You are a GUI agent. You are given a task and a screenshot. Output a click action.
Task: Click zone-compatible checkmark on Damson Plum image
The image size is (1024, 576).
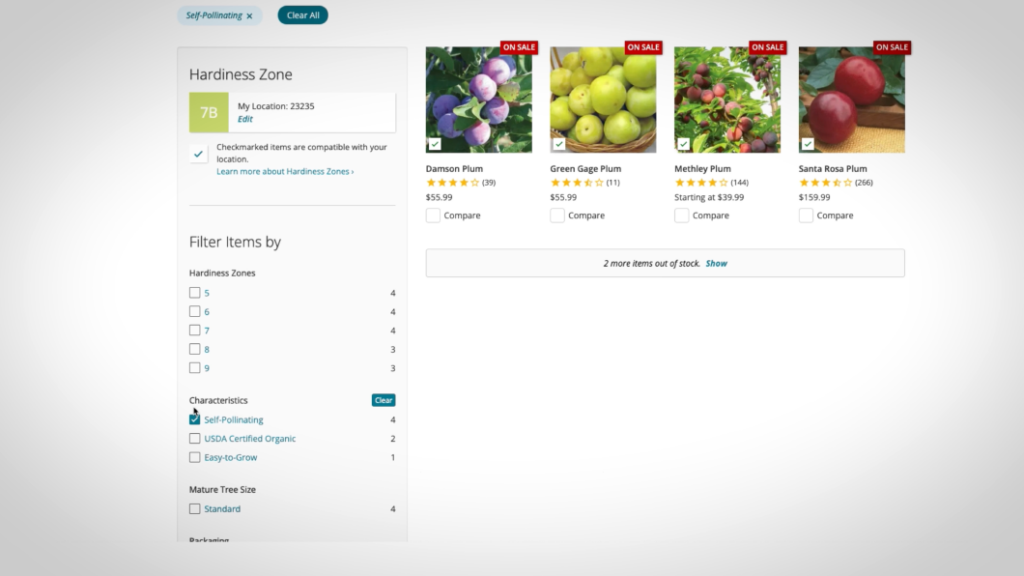(435, 144)
